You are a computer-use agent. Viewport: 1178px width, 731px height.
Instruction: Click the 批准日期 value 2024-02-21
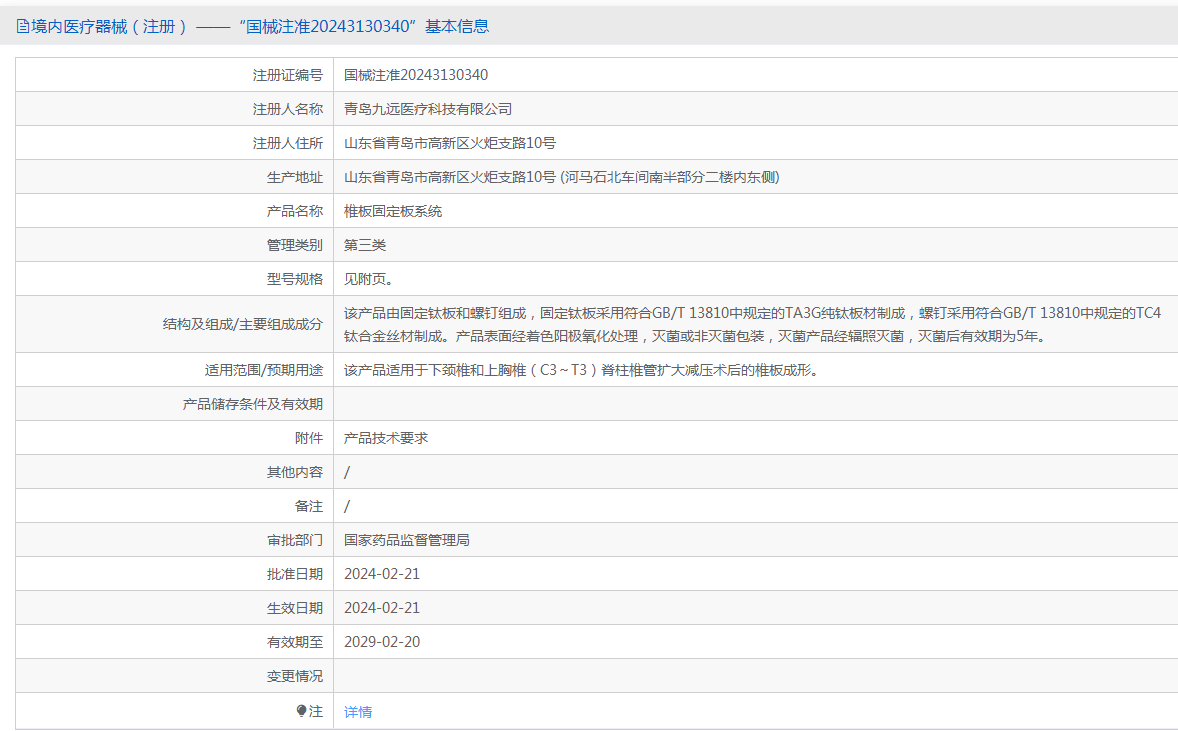point(382,574)
